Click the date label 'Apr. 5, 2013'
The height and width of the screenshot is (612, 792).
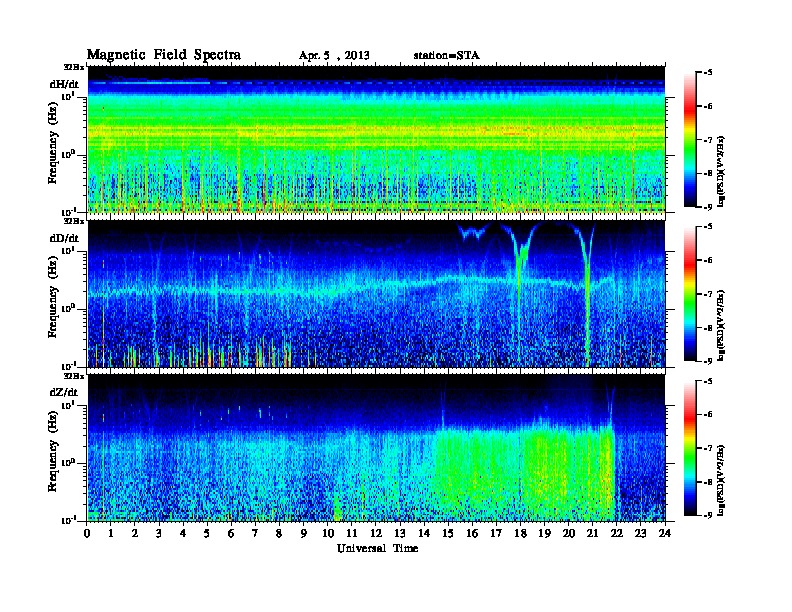[334, 56]
